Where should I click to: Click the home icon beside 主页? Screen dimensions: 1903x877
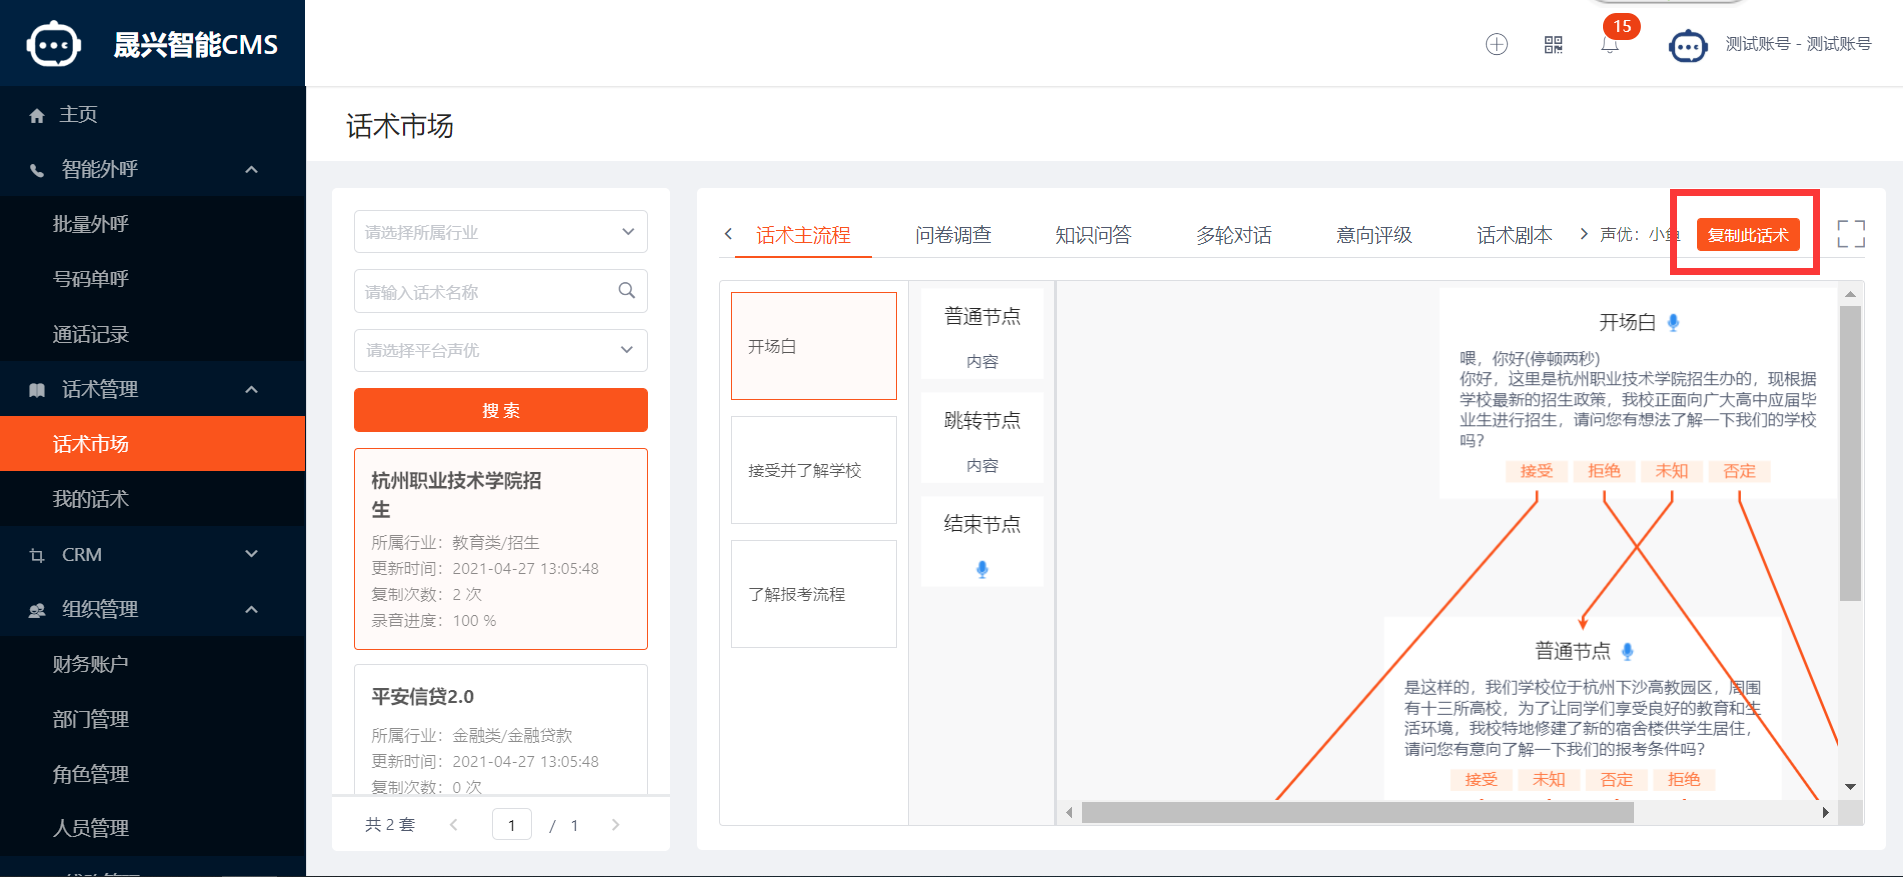[37, 116]
